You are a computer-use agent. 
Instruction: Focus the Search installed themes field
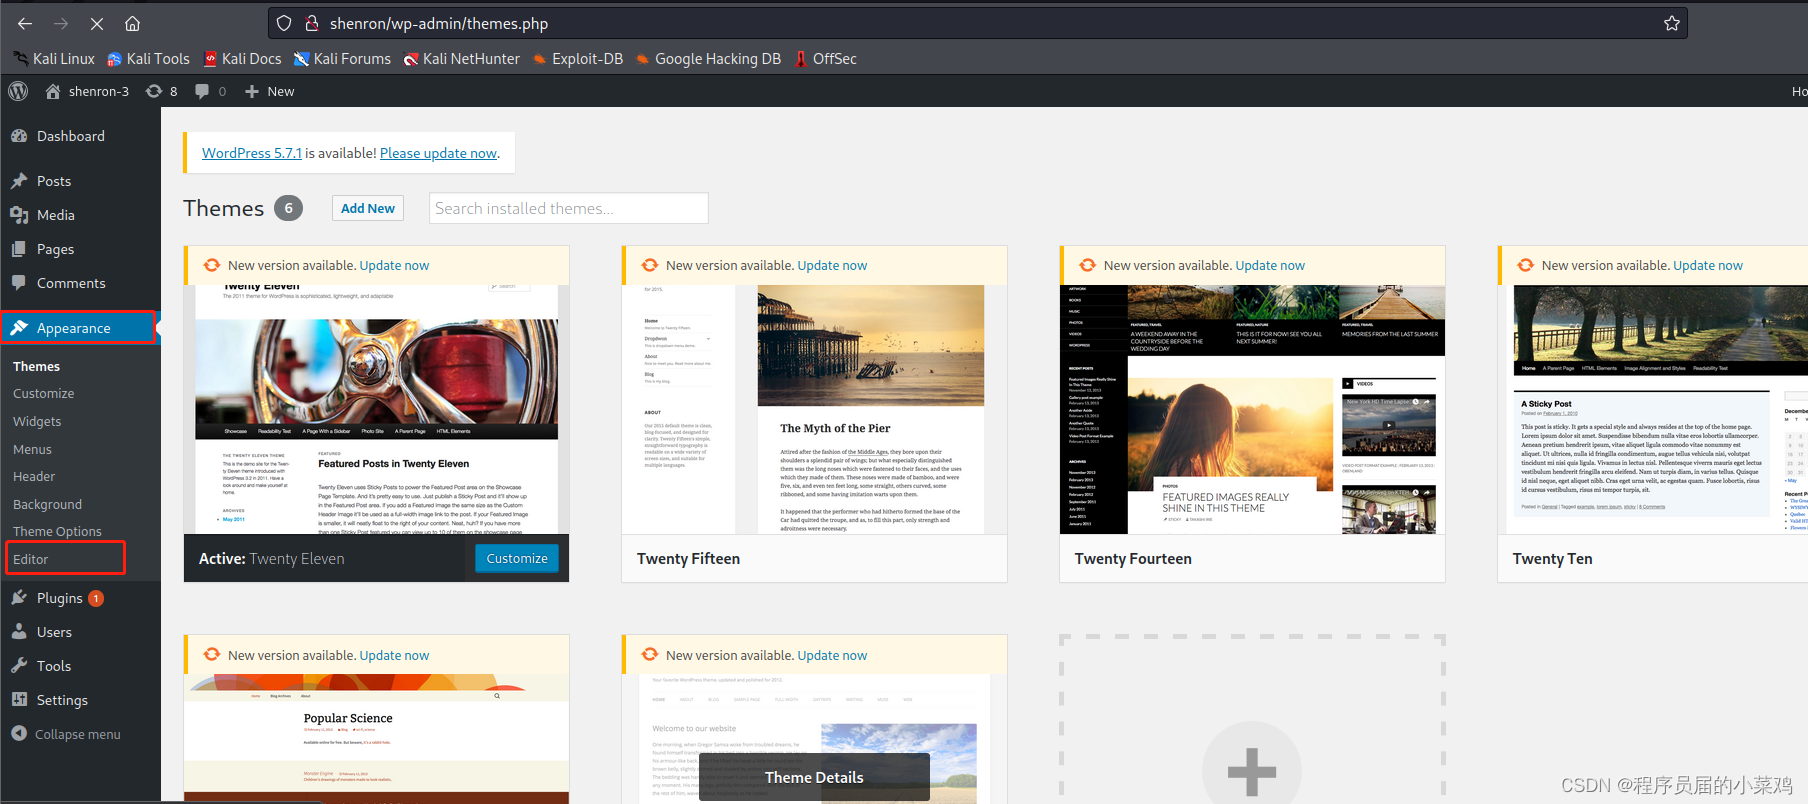[569, 208]
